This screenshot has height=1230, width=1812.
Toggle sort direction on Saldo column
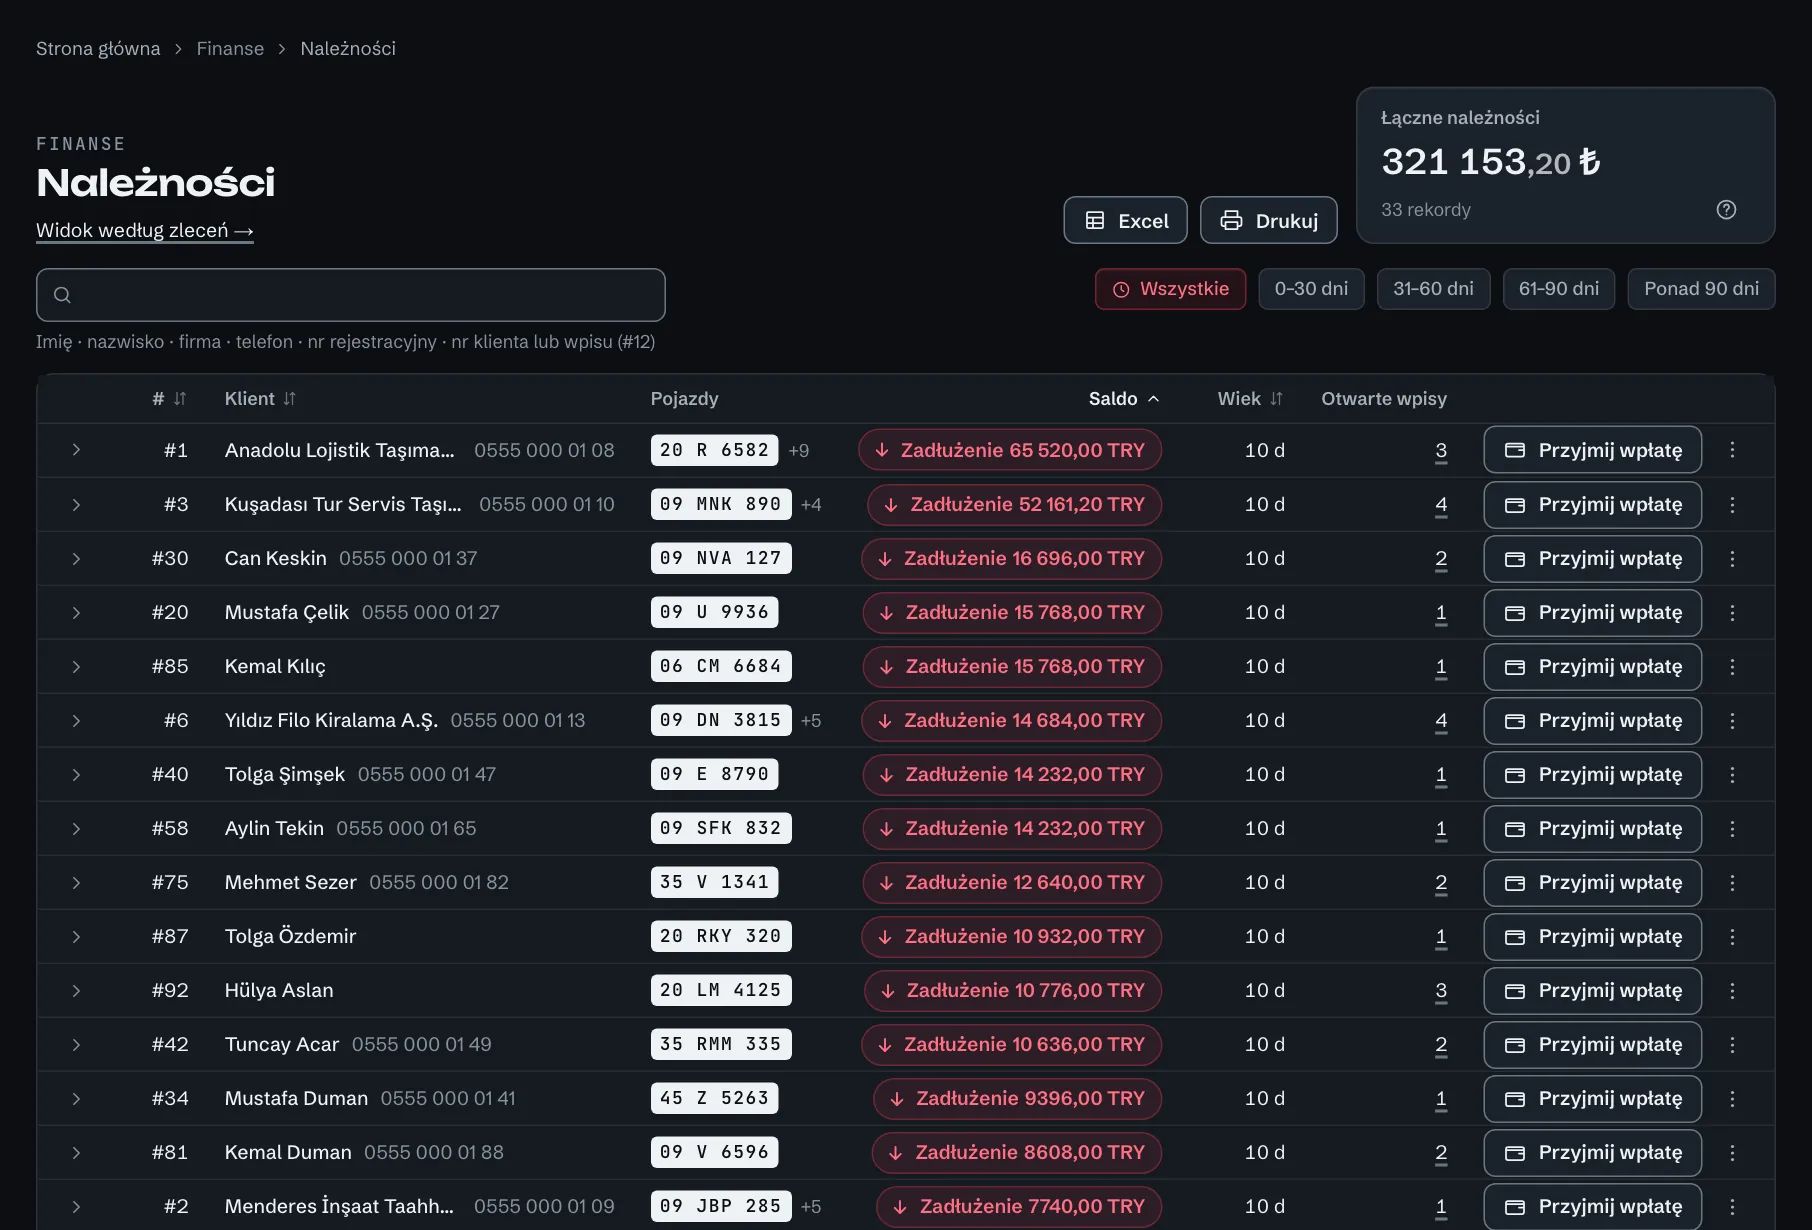pos(1124,399)
